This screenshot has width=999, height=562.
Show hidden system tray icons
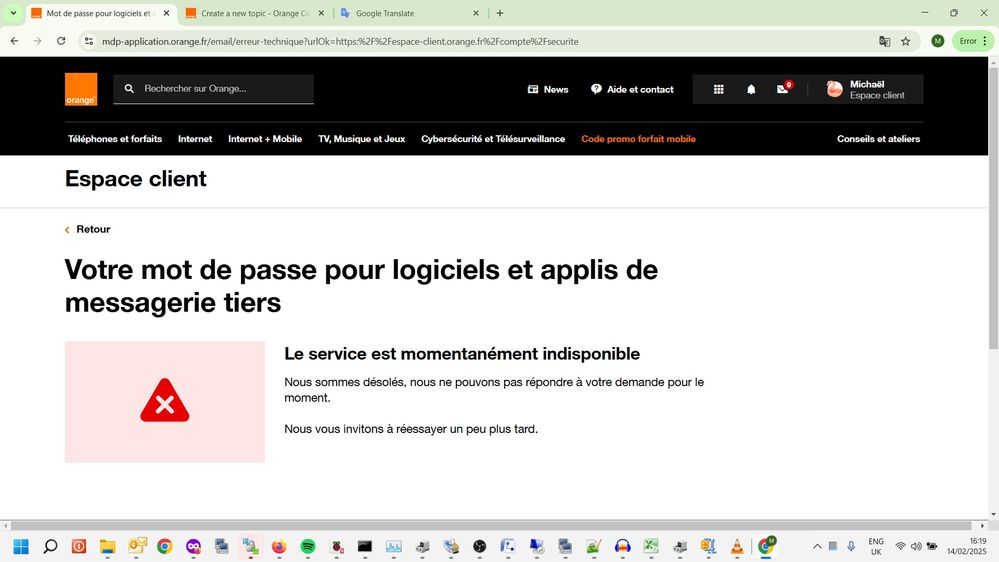[817, 547]
